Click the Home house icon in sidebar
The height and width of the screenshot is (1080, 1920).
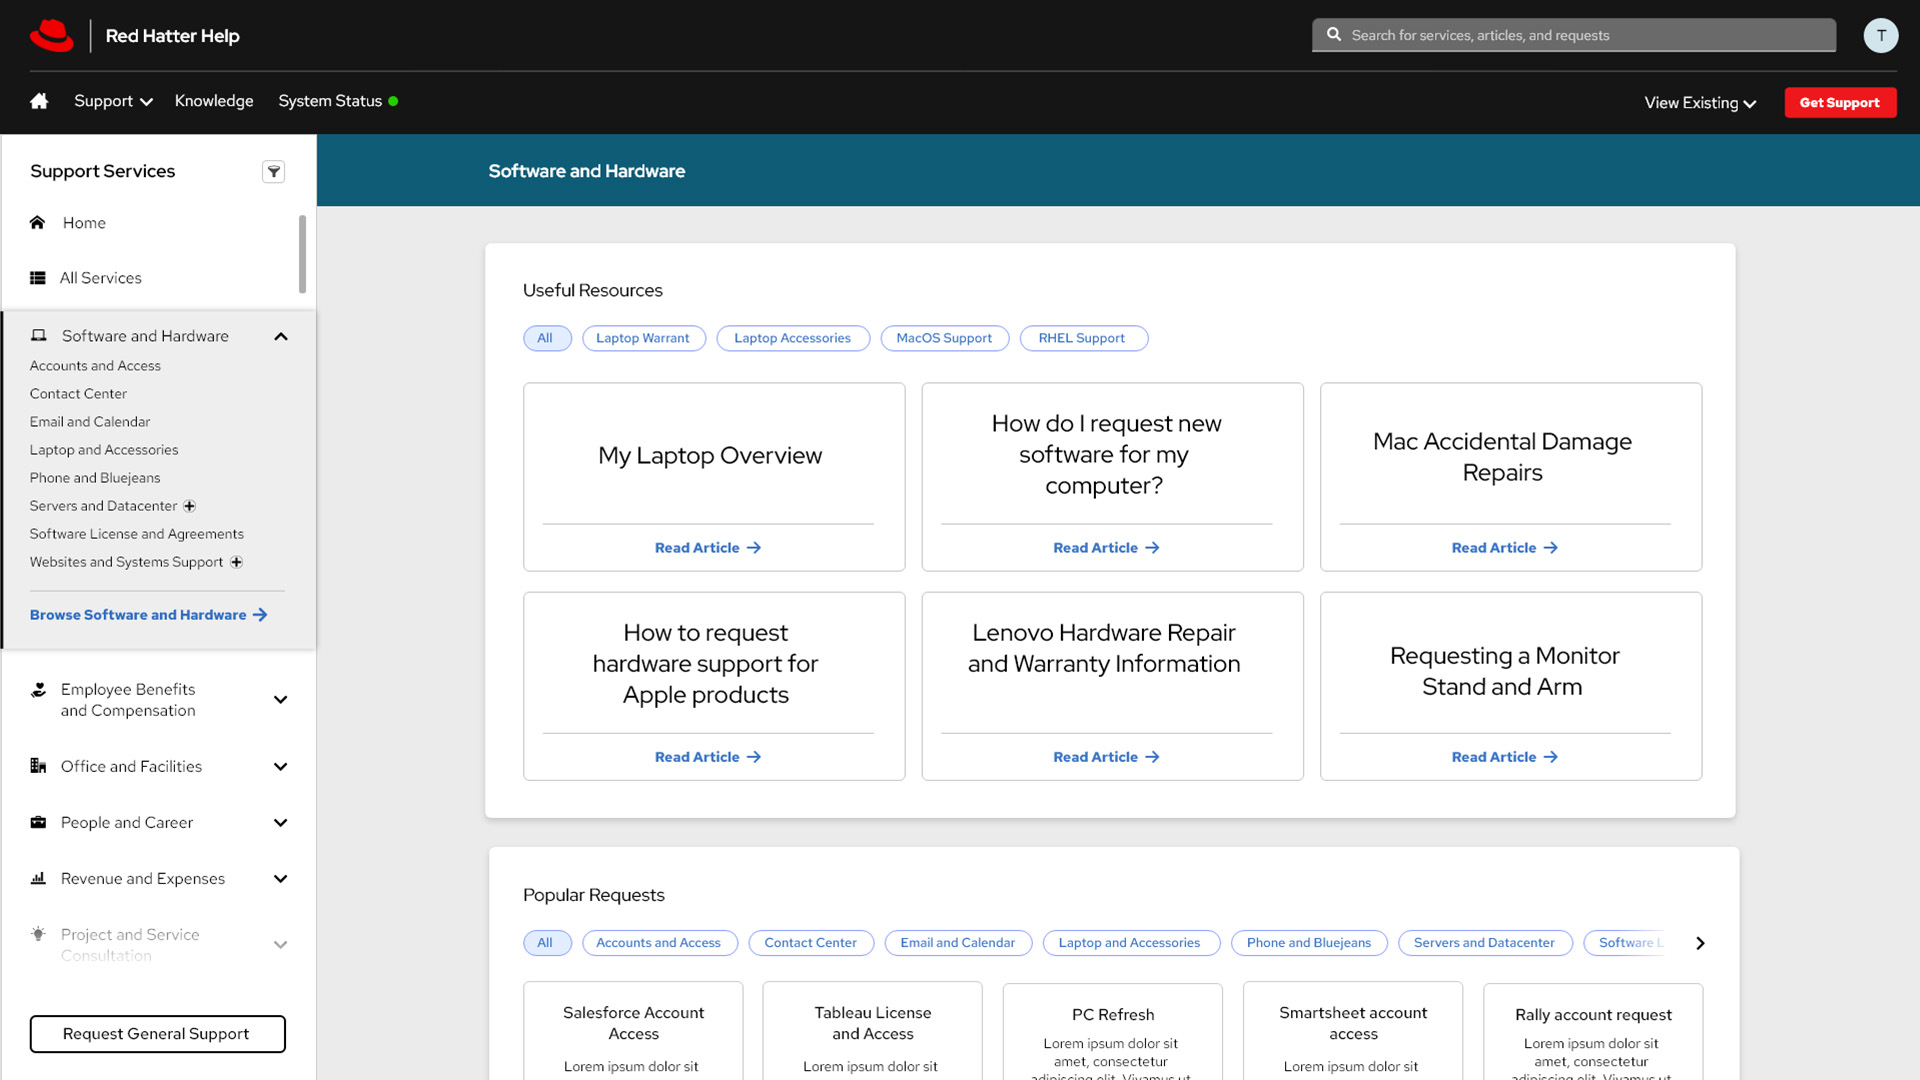pyautogui.click(x=38, y=222)
